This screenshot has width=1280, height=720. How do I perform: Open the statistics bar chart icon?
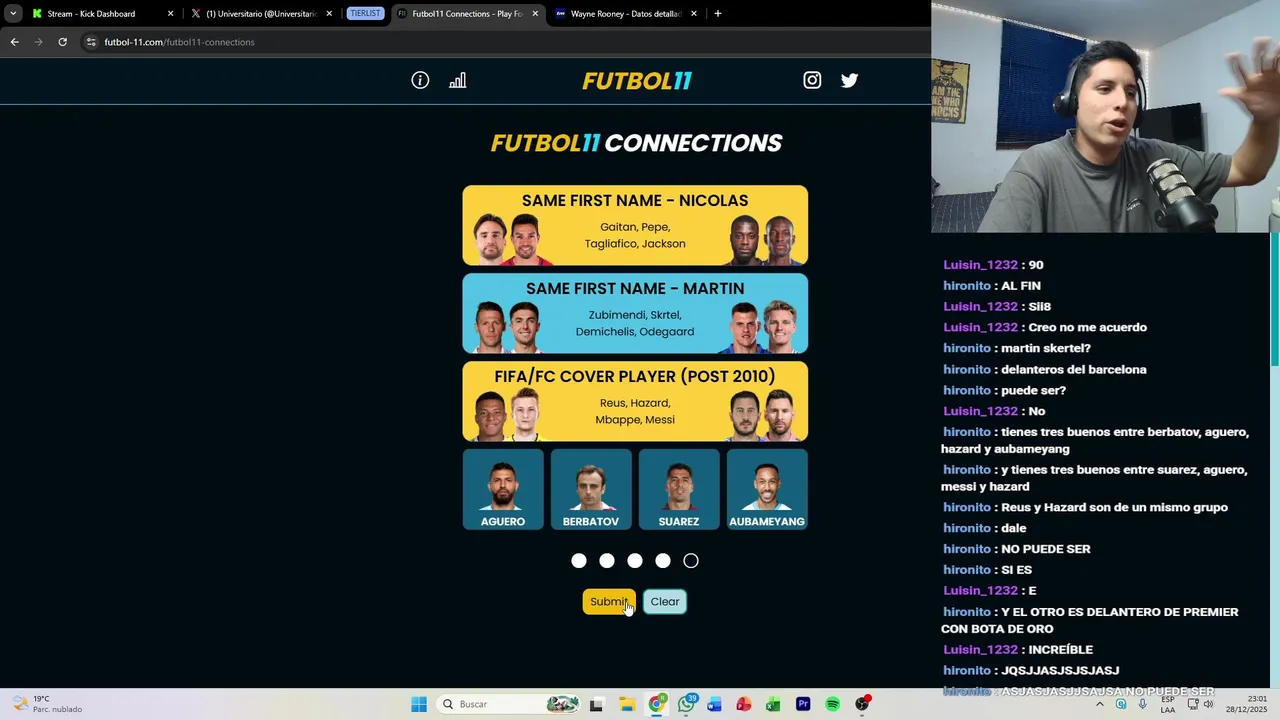[458, 80]
